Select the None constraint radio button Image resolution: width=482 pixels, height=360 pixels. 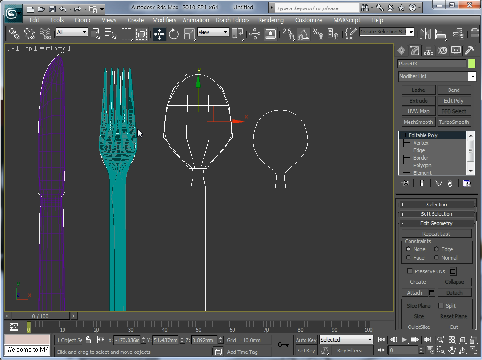pos(408,249)
